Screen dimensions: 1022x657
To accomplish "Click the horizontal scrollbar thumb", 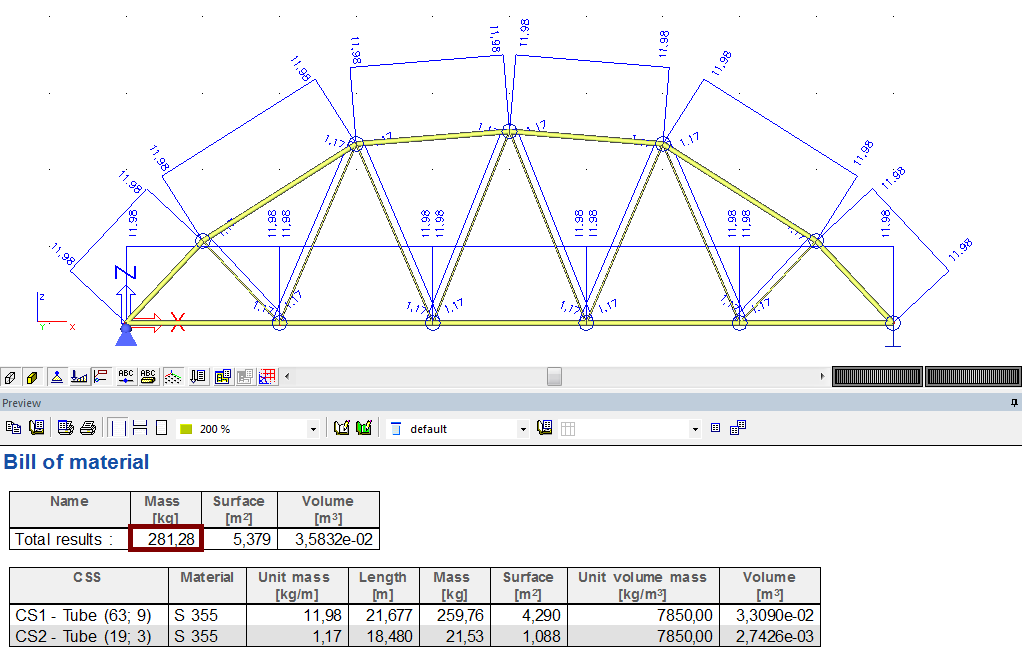I will (555, 376).
